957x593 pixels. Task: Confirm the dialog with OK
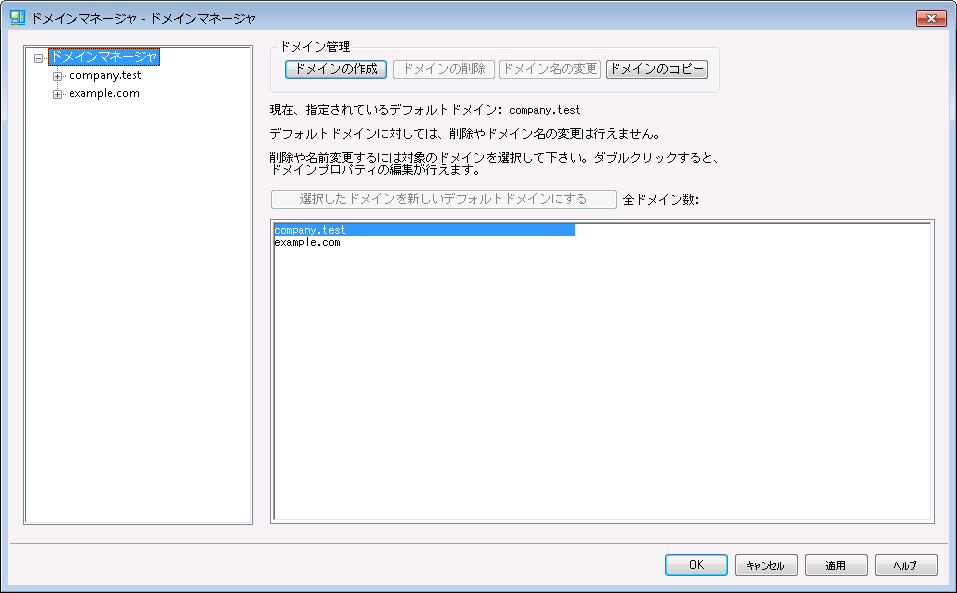pos(696,565)
